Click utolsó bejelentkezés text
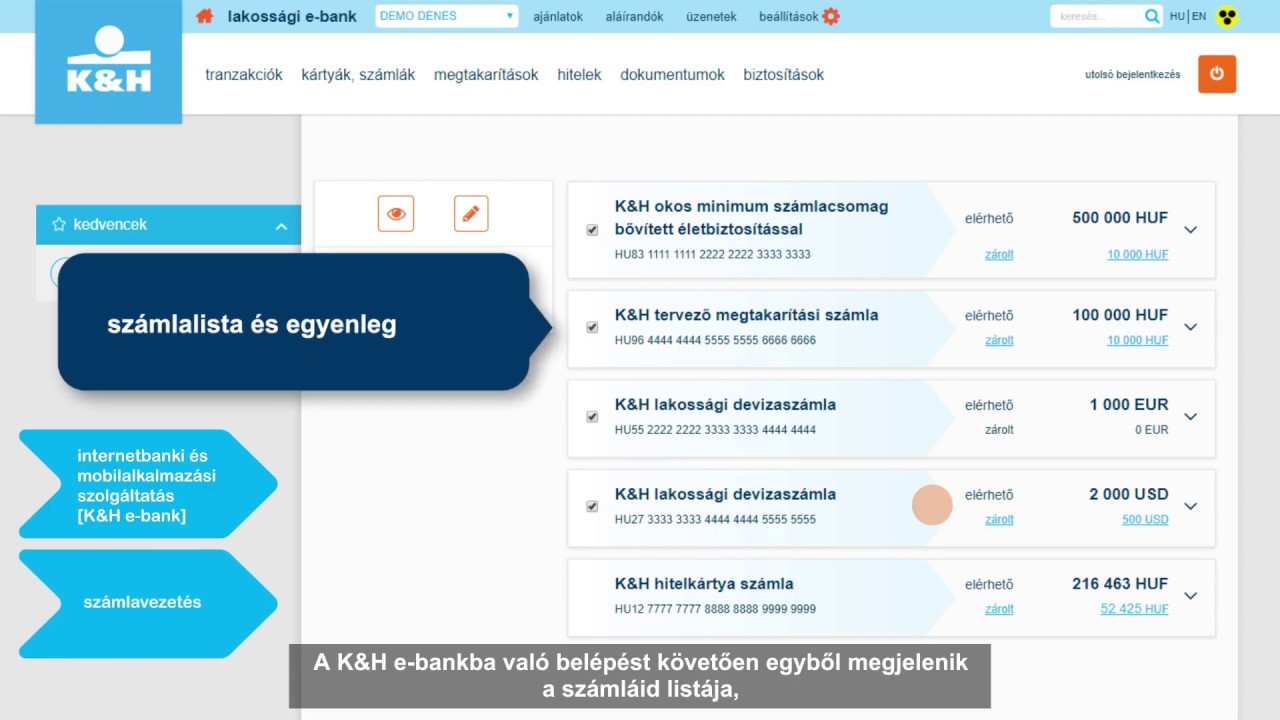This screenshot has height=720, width=1280. (1132, 75)
